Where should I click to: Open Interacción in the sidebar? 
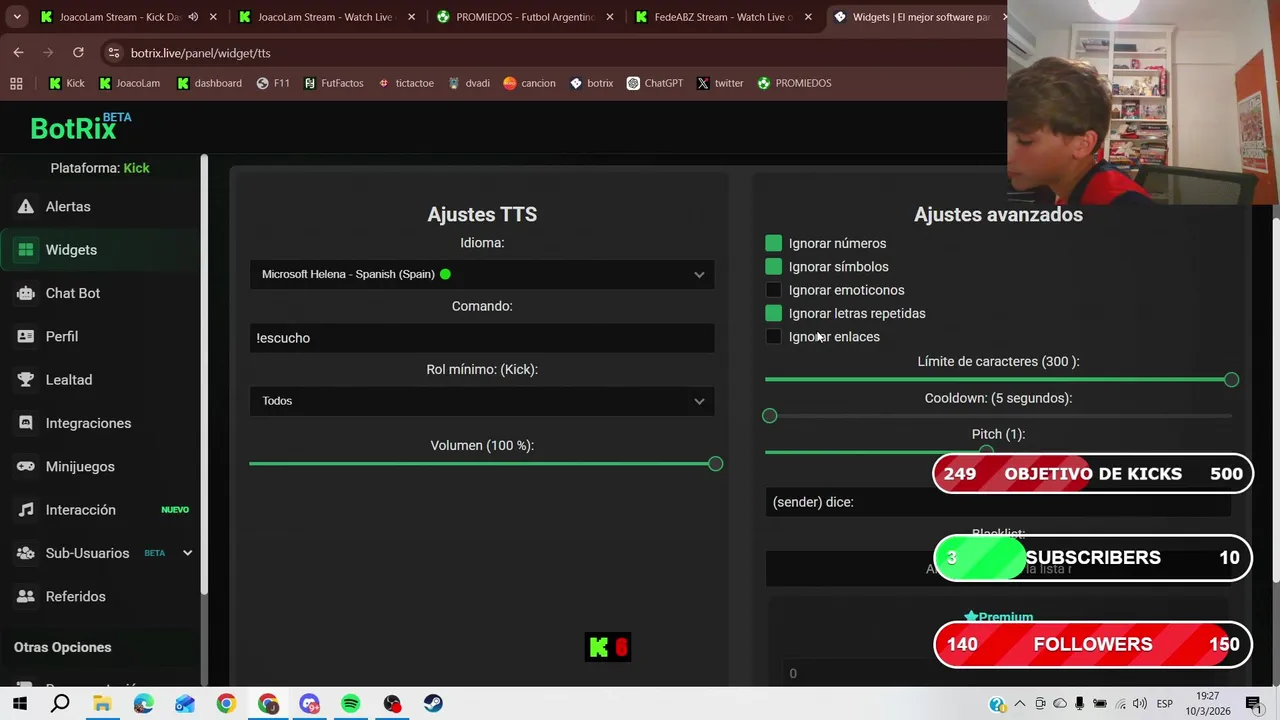80,510
